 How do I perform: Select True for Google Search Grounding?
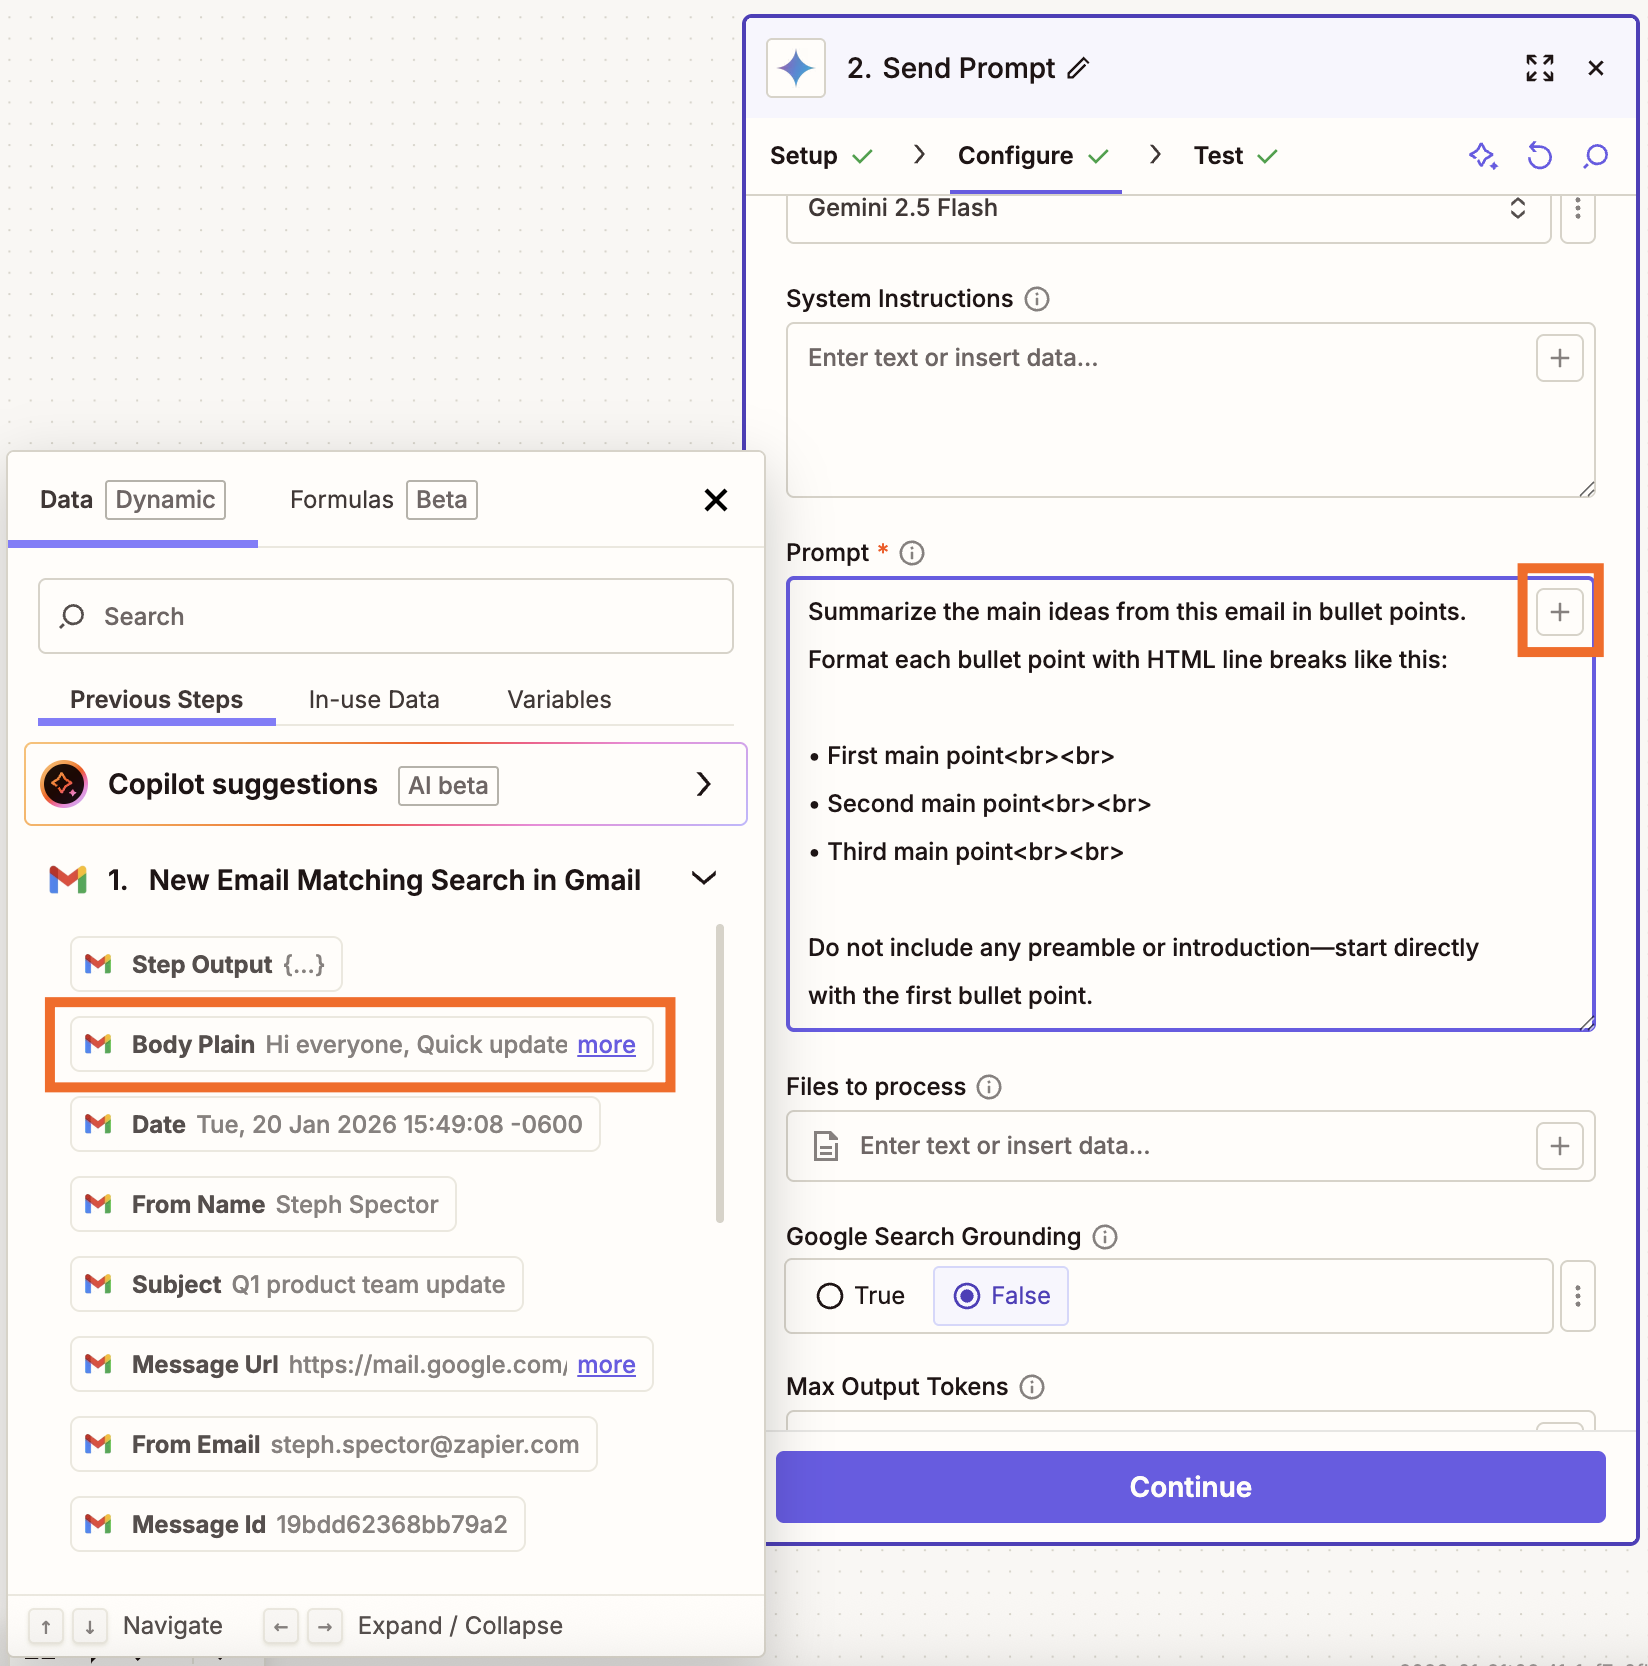[x=829, y=1295]
